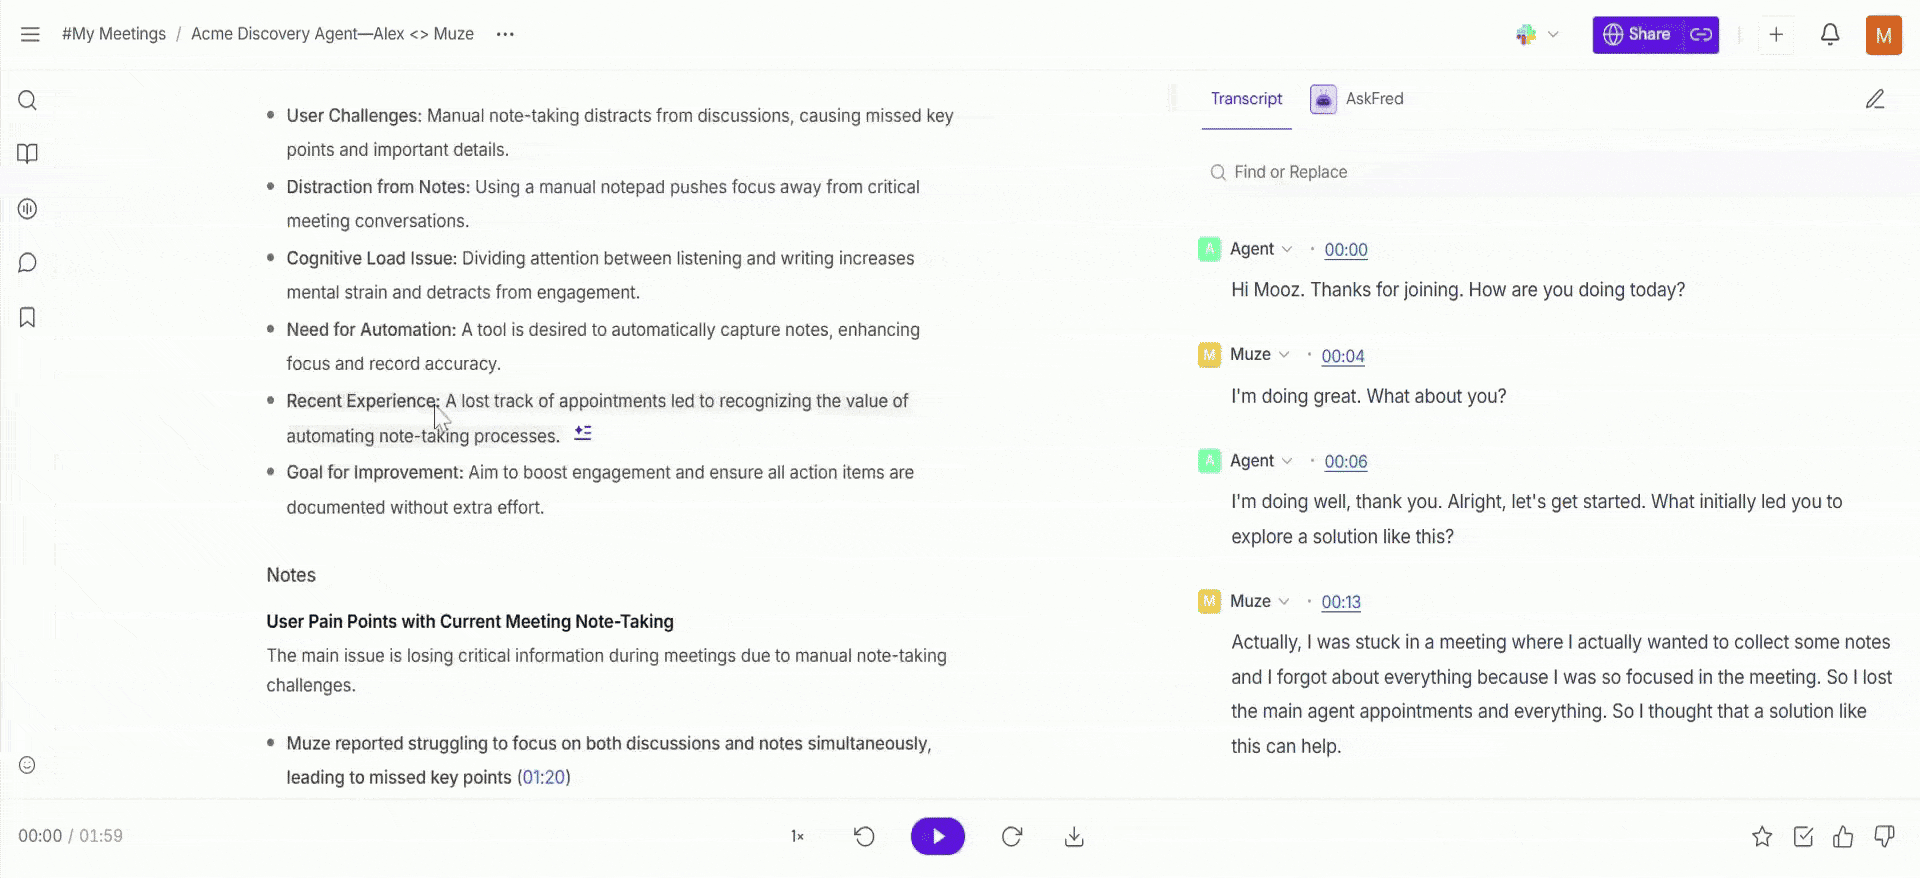Click transcript line 'Hi Mooz. Thanks for joining'
Screen dimensions: 1920x878
tap(1458, 290)
